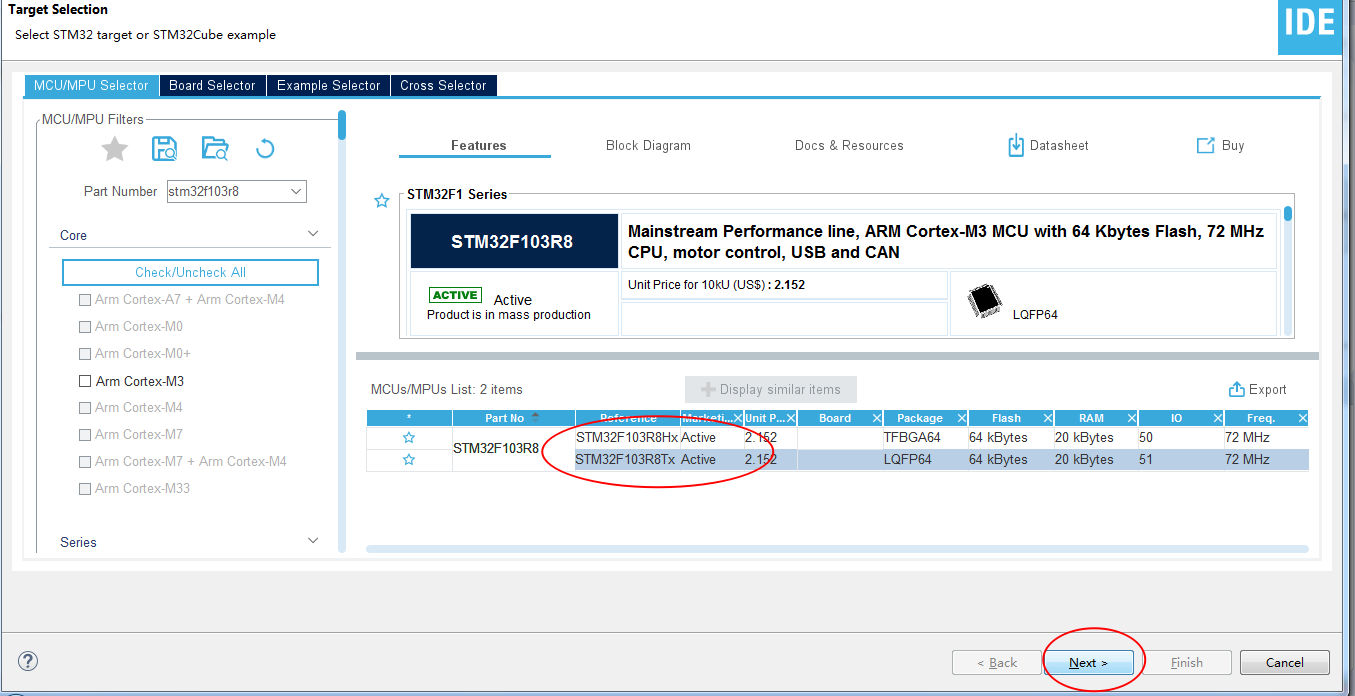Click the IO value 50 cell
The width and height of the screenshot is (1355, 696).
pos(1181,438)
